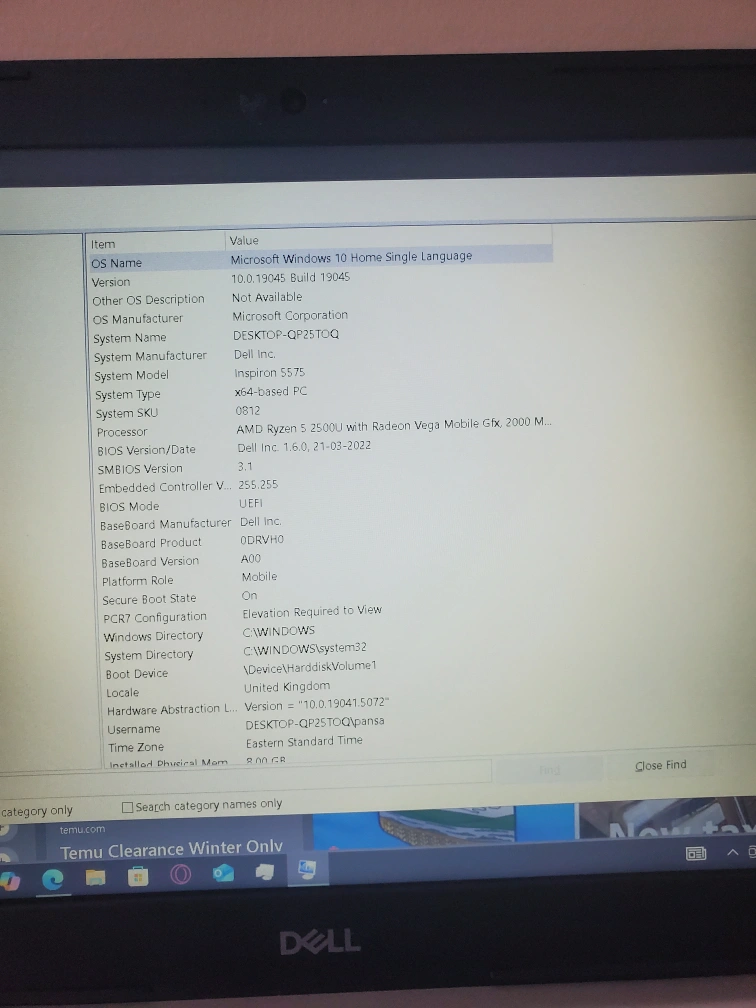Launch Microsoft Store from the taskbar
The height and width of the screenshot is (1008, 756).
[138, 876]
